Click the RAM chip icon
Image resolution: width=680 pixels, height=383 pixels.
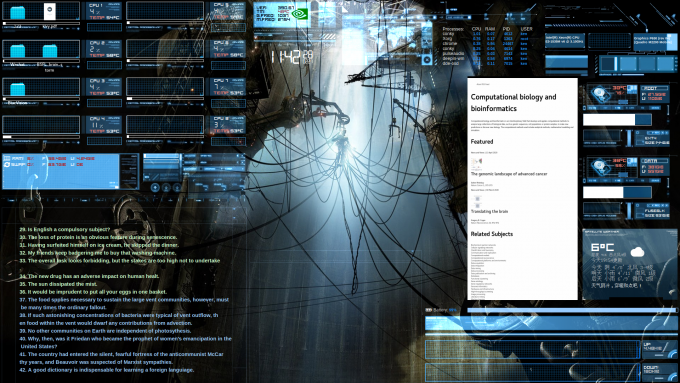click(7, 159)
